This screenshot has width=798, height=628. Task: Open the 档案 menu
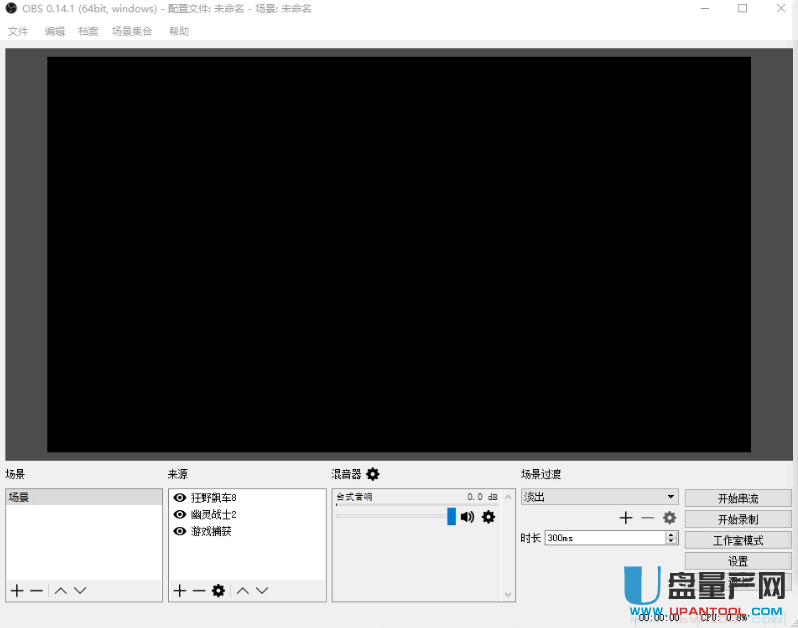click(x=88, y=31)
